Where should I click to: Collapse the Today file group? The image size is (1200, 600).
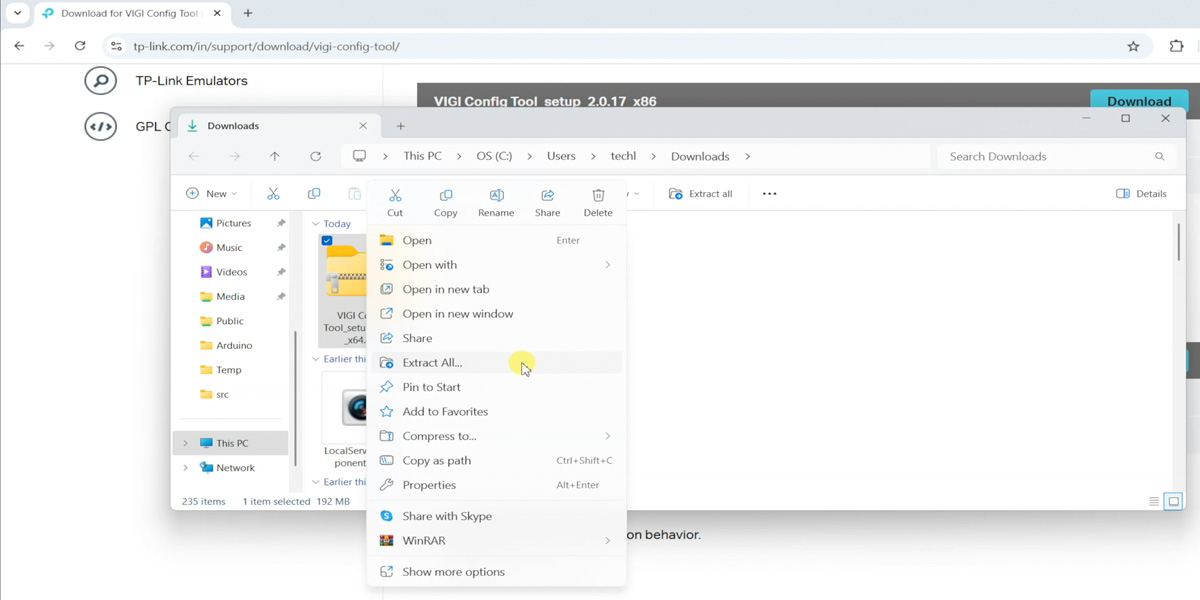pyautogui.click(x=316, y=224)
